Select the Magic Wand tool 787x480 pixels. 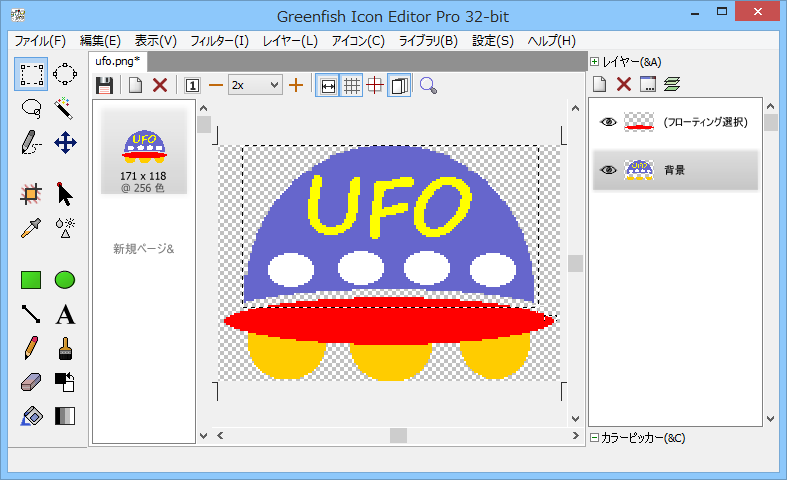65,108
